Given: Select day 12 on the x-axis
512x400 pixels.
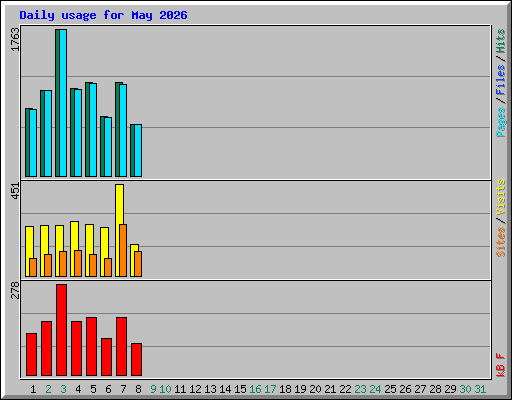Looking at the screenshot, I should 195,389.
